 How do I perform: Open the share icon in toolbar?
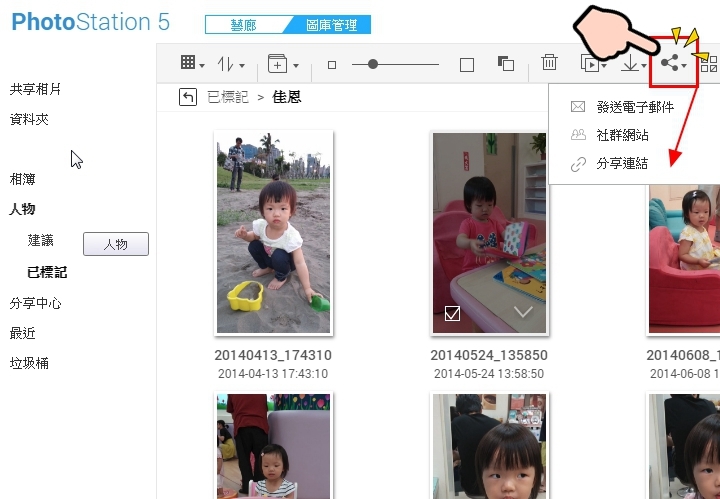point(669,63)
